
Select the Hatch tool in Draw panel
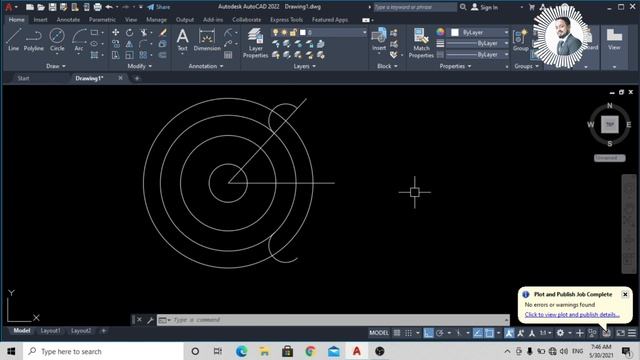click(95, 55)
